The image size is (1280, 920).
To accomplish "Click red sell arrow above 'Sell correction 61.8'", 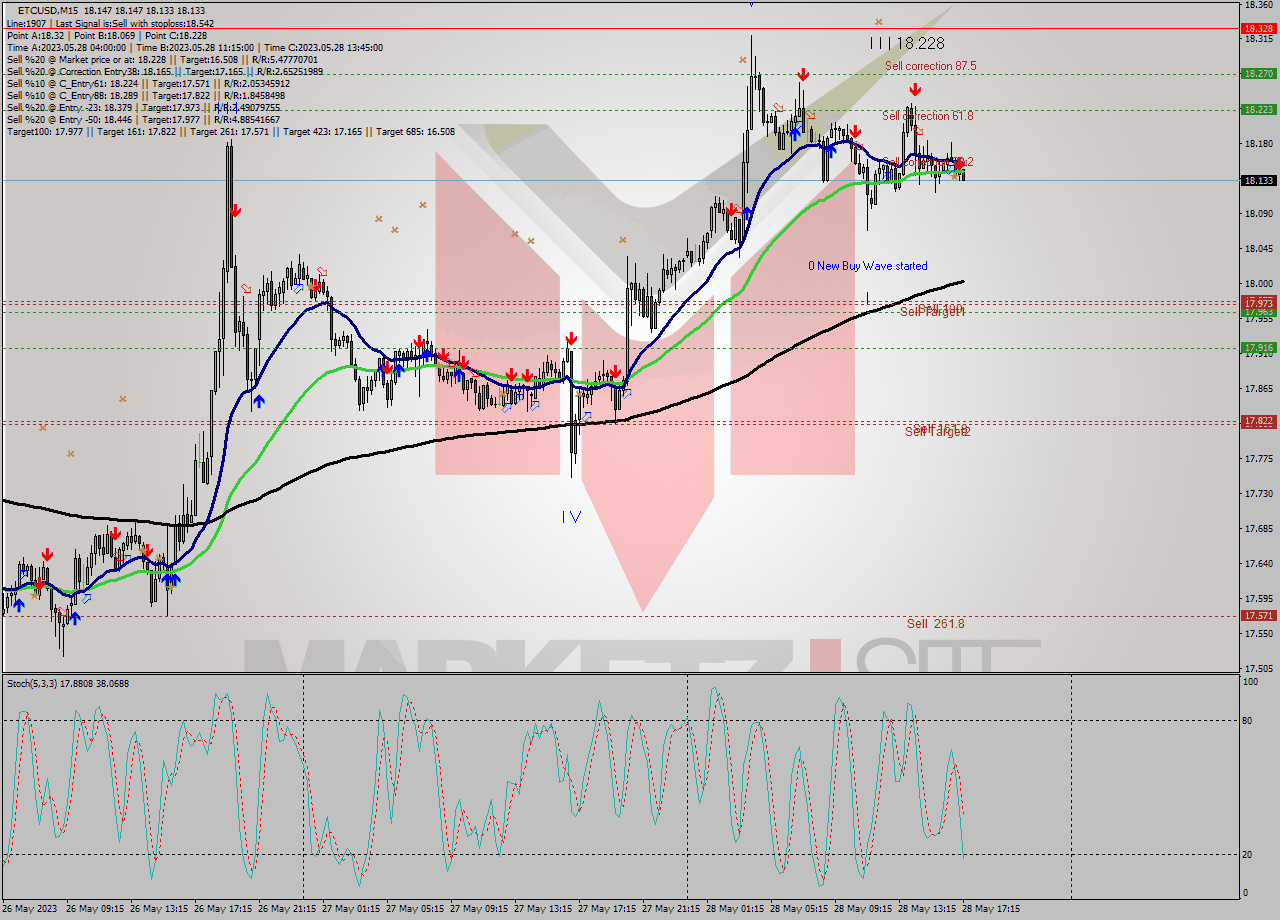I will tap(914, 90).
